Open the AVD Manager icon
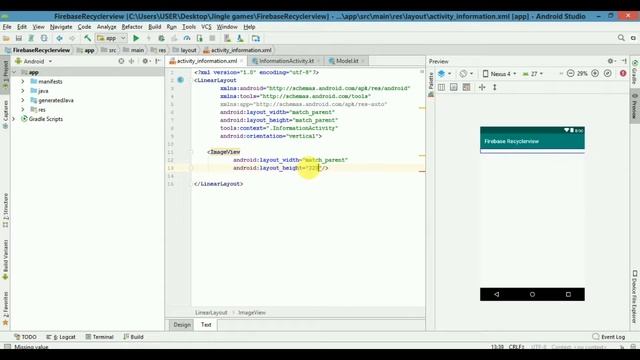 [x=227, y=38]
